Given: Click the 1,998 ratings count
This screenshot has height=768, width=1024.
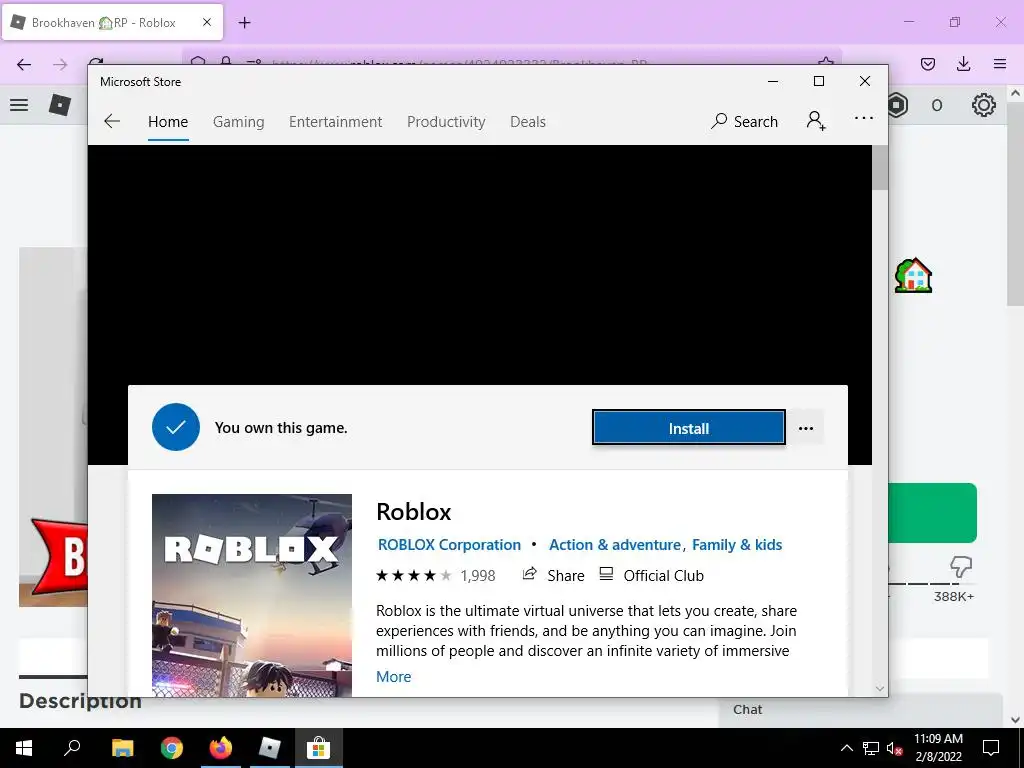Looking at the screenshot, I should point(478,575).
